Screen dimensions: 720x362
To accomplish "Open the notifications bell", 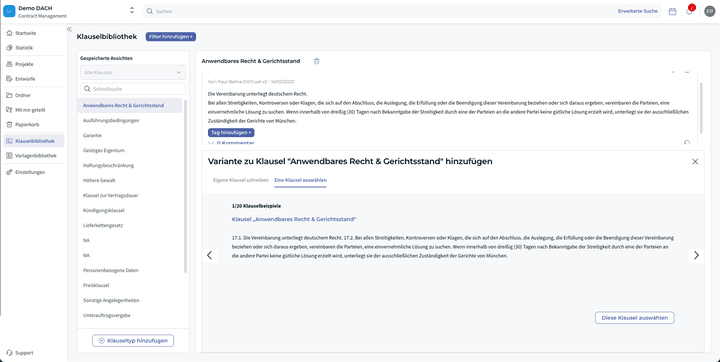I will (x=689, y=11).
